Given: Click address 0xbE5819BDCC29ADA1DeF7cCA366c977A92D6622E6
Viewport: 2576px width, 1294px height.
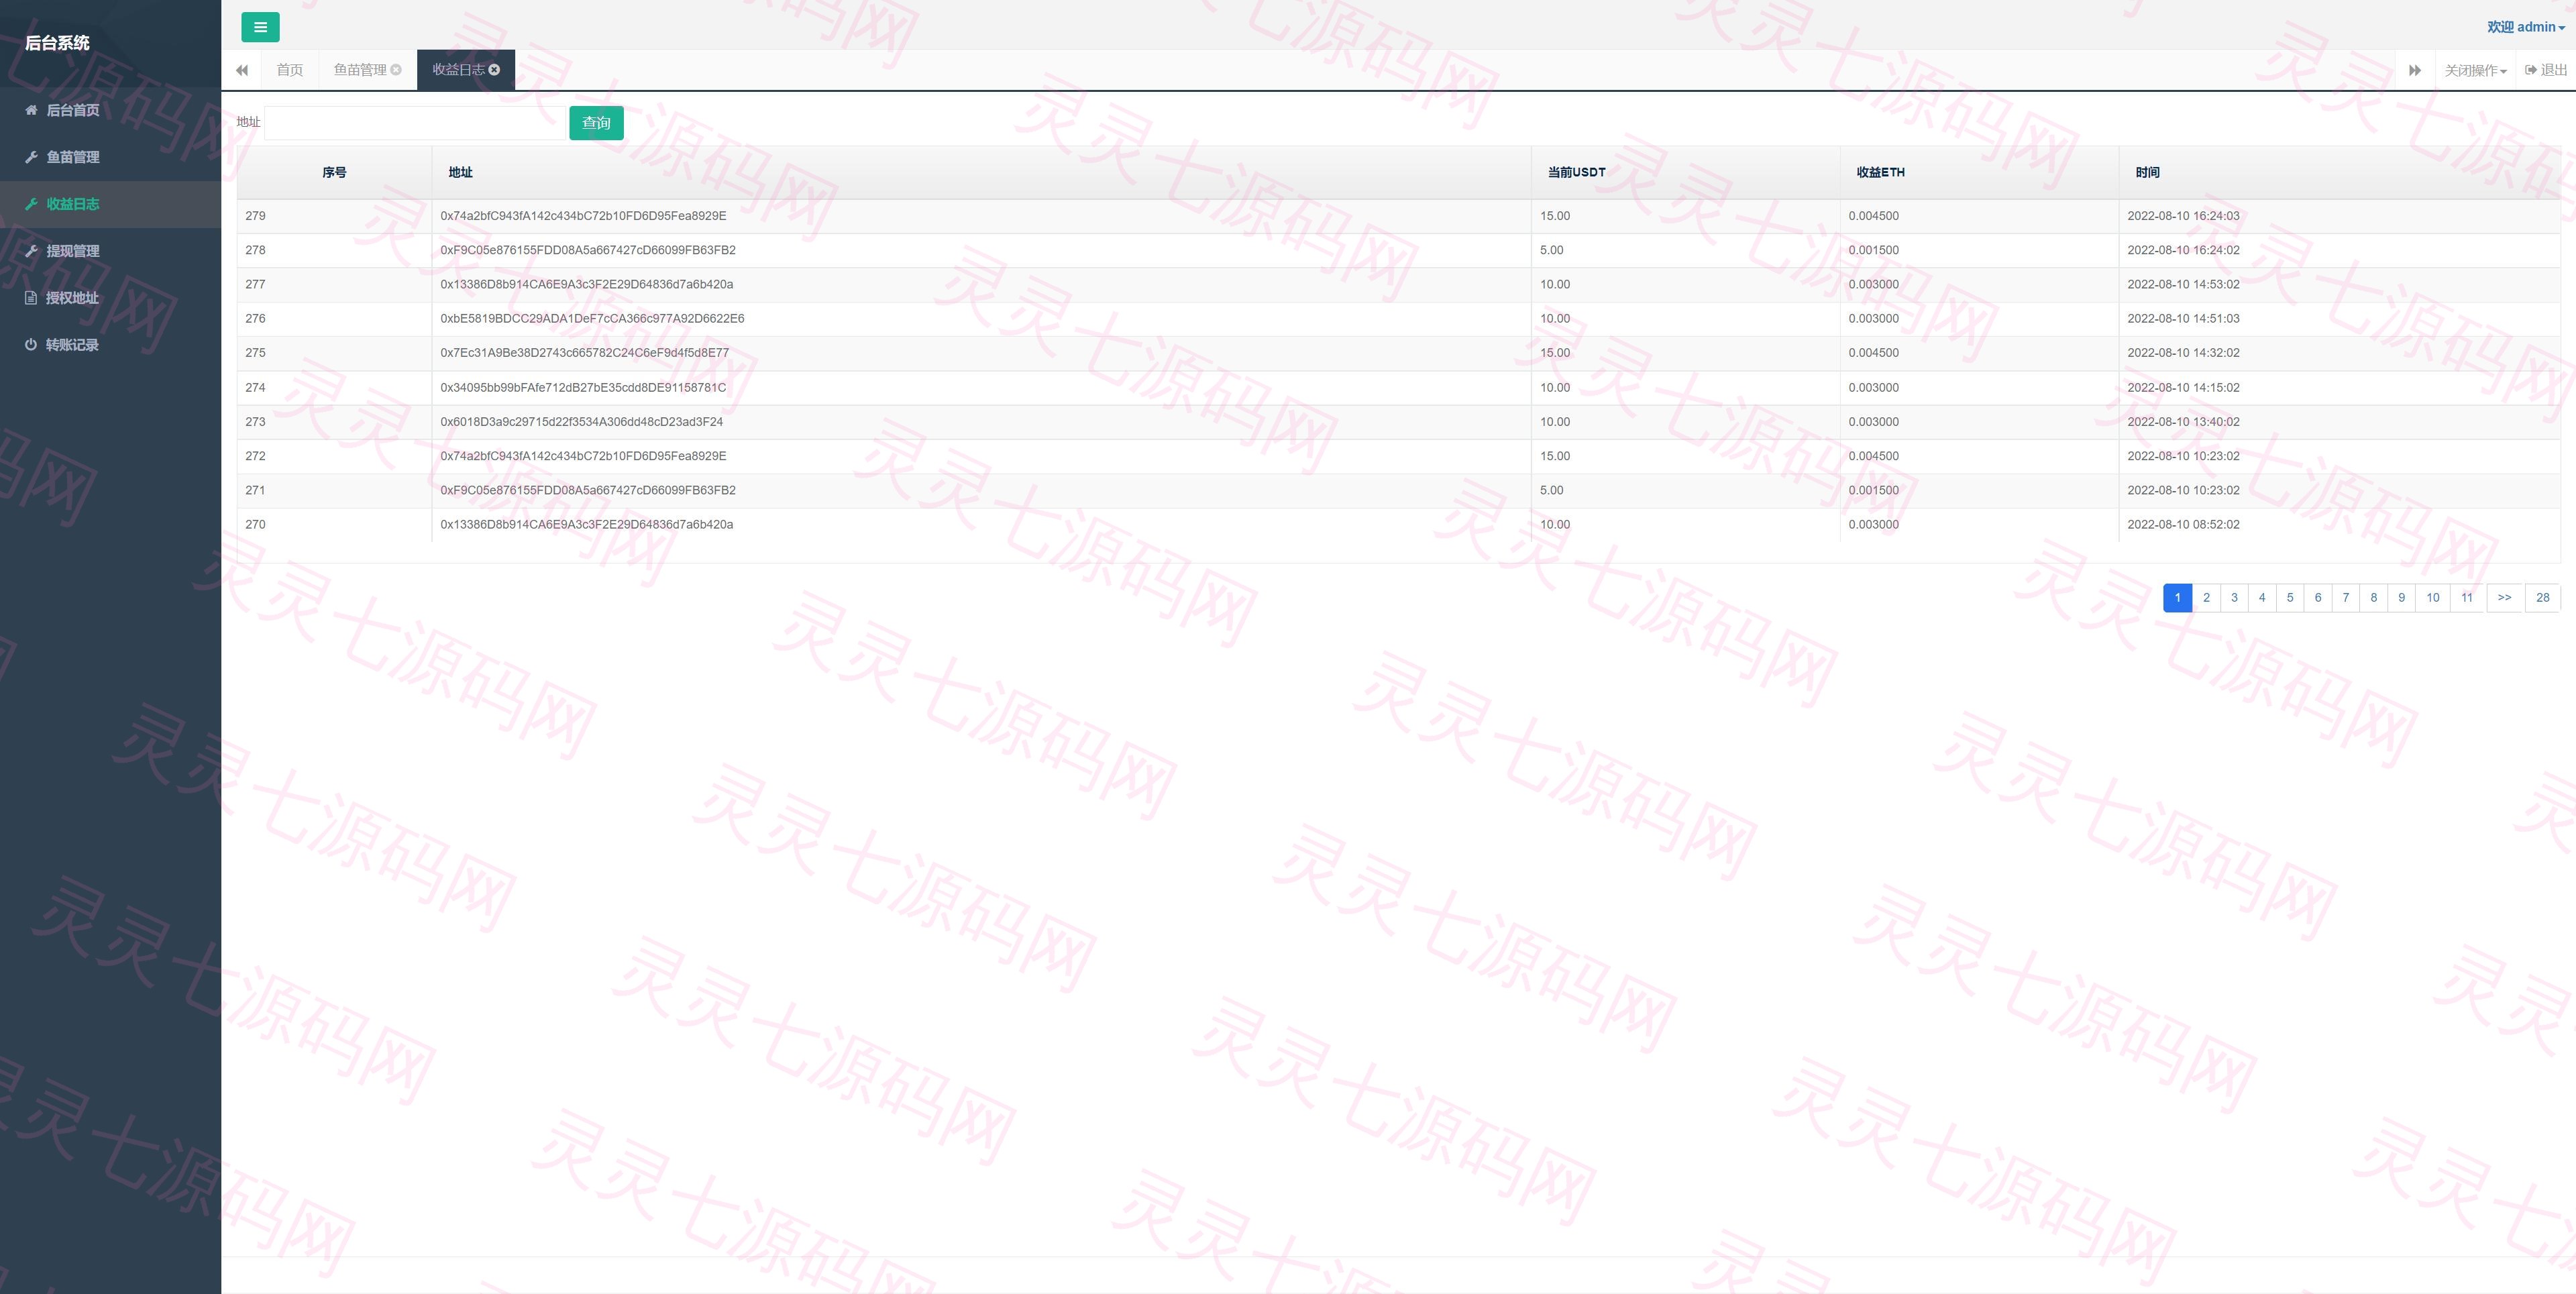Looking at the screenshot, I should pyautogui.click(x=592, y=319).
